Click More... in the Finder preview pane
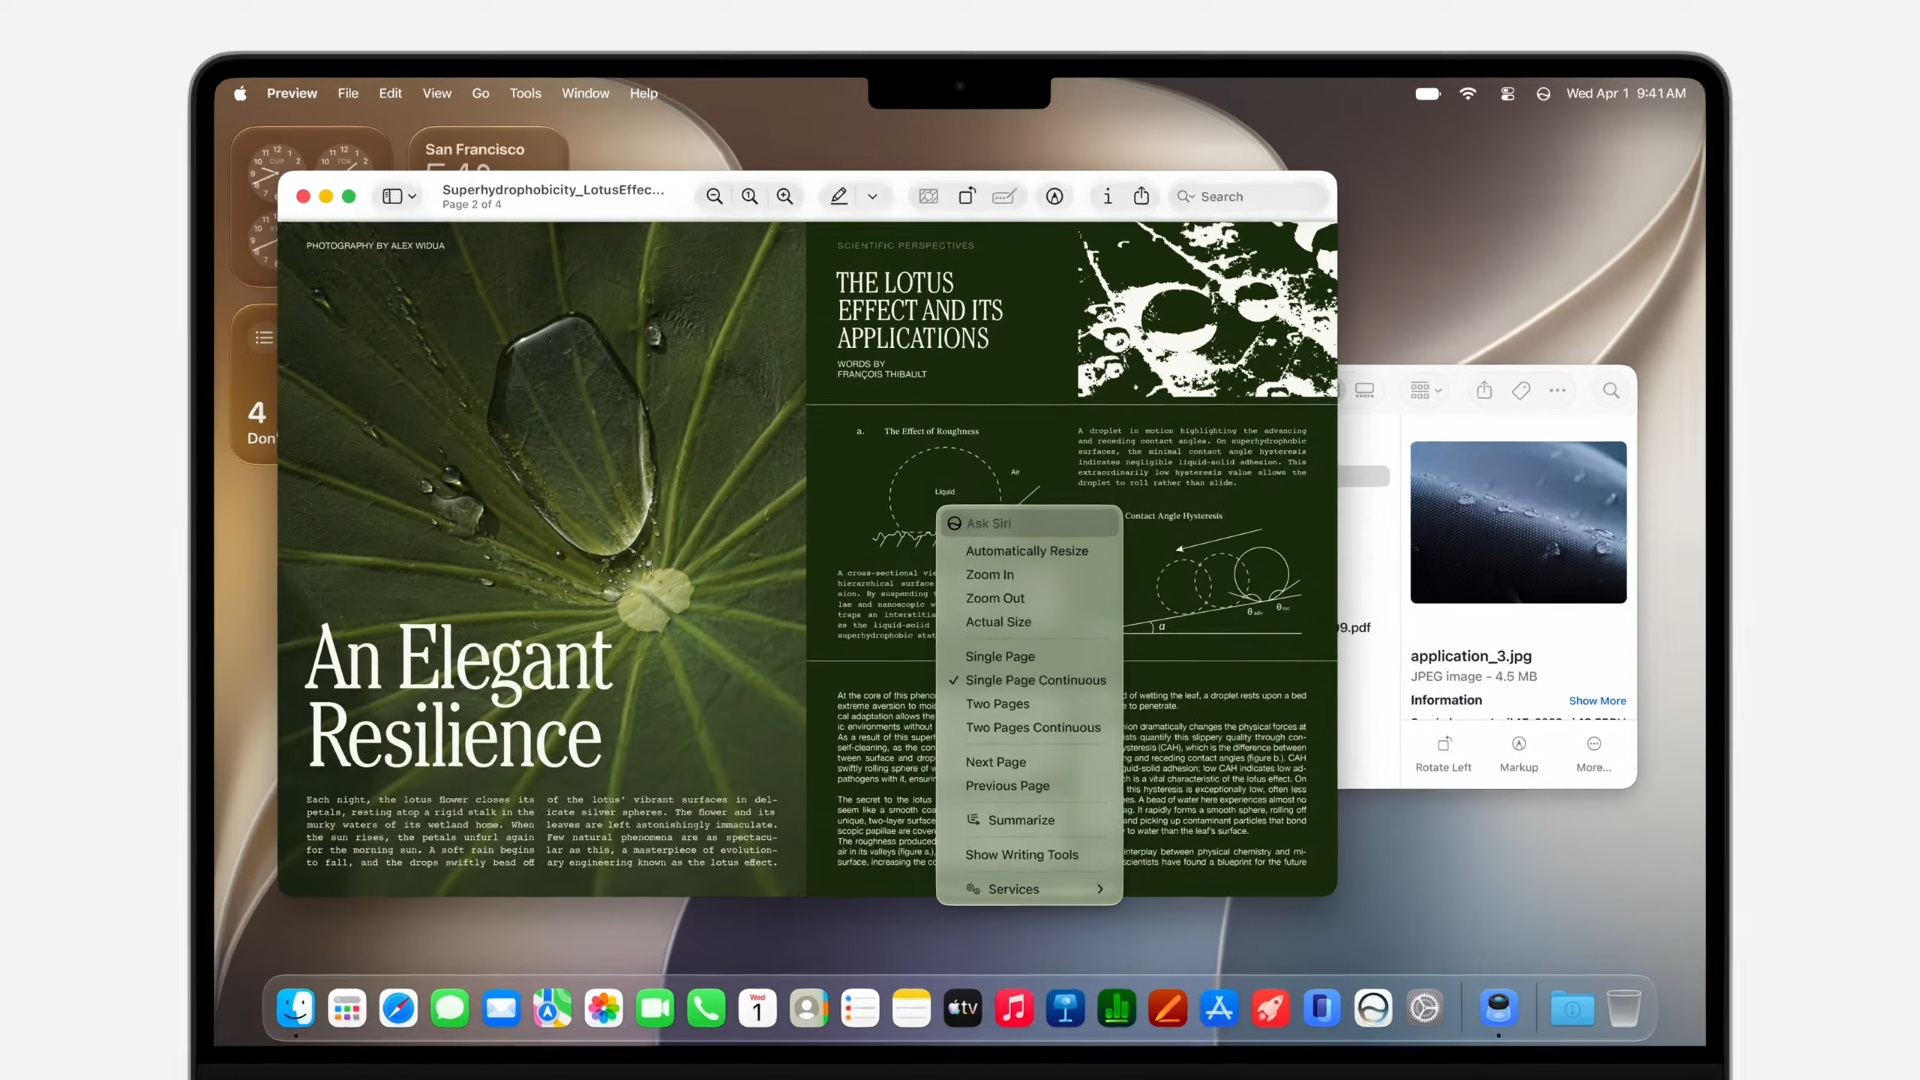Screen dimensions: 1920x1080 click(x=1594, y=754)
